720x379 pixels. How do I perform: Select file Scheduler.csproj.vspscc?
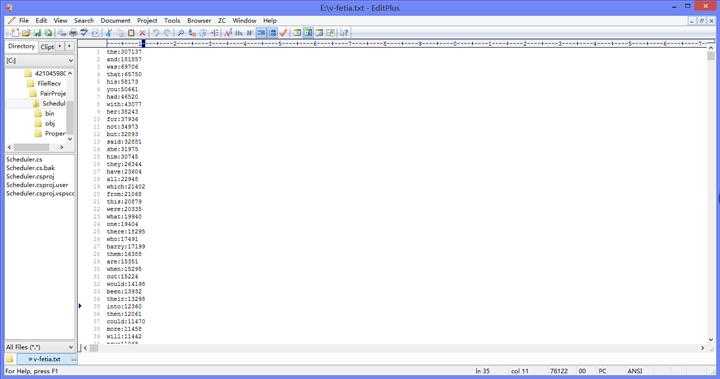coord(40,194)
